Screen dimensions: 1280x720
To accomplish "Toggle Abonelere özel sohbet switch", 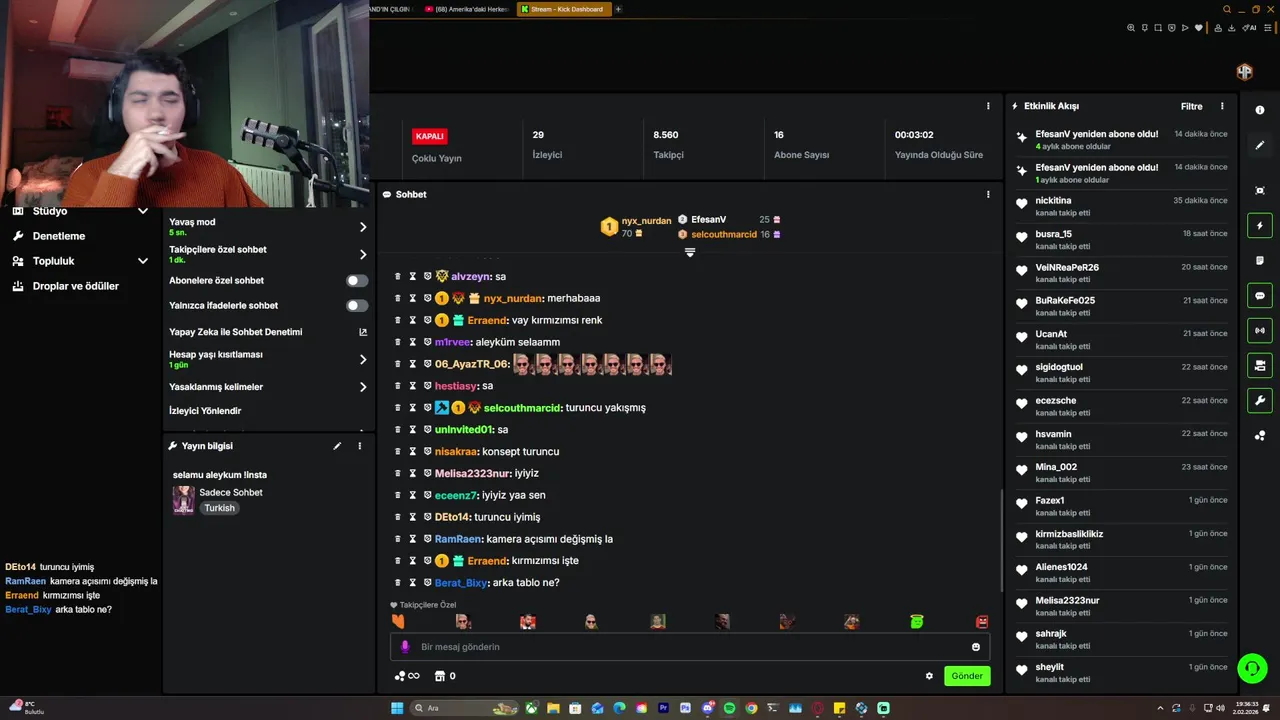I will pyautogui.click(x=357, y=281).
